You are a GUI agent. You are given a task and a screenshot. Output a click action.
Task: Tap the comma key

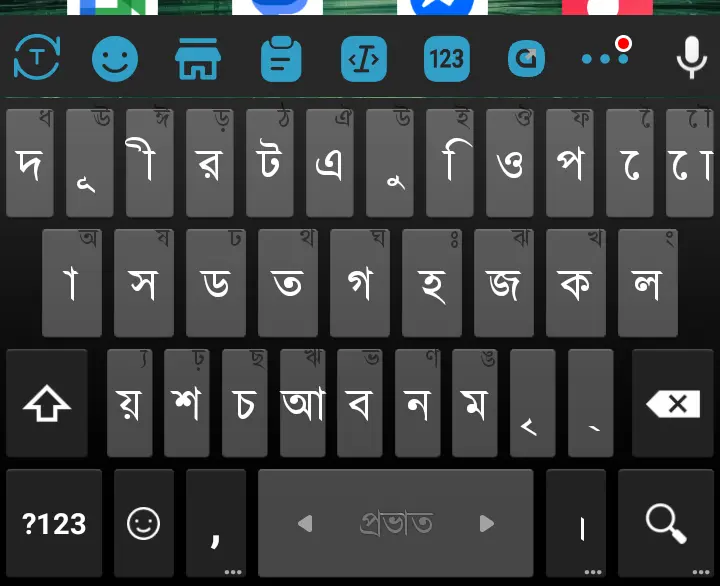tap(216, 523)
